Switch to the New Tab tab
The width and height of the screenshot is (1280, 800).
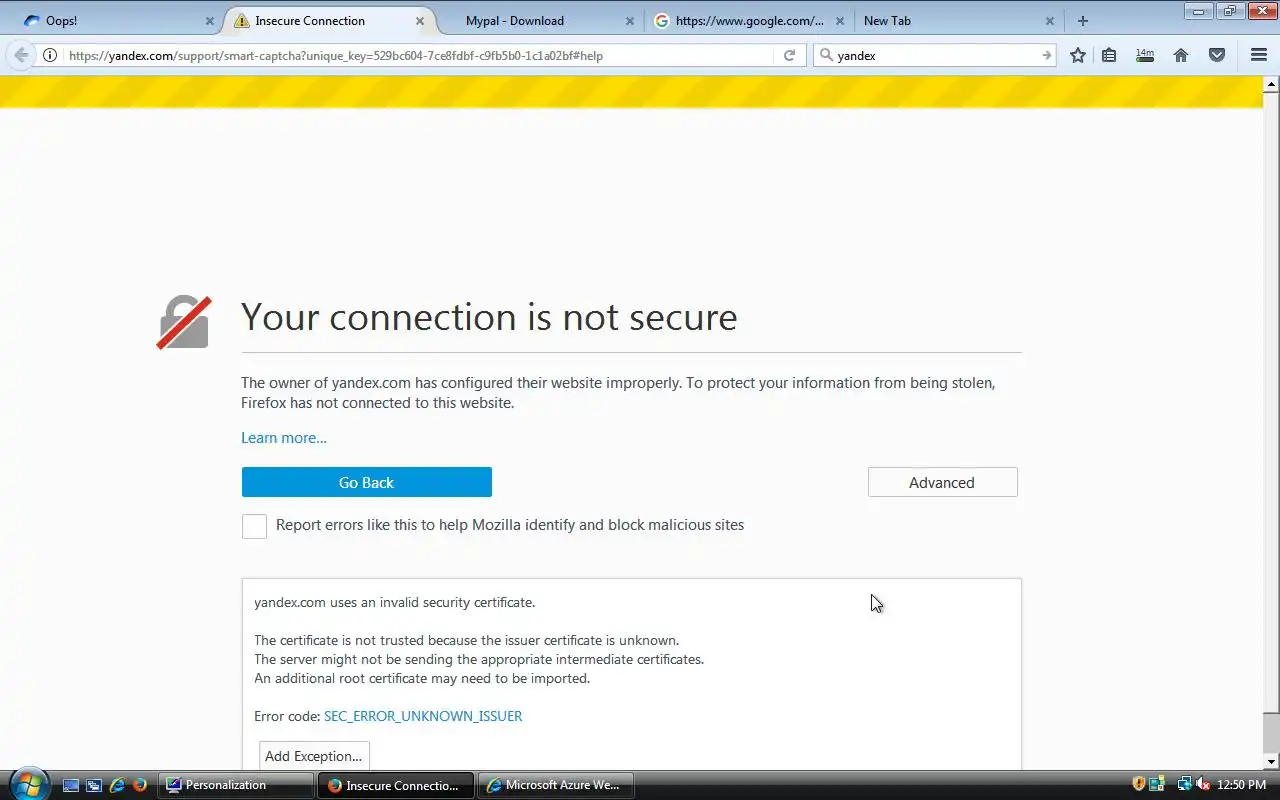(957, 21)
